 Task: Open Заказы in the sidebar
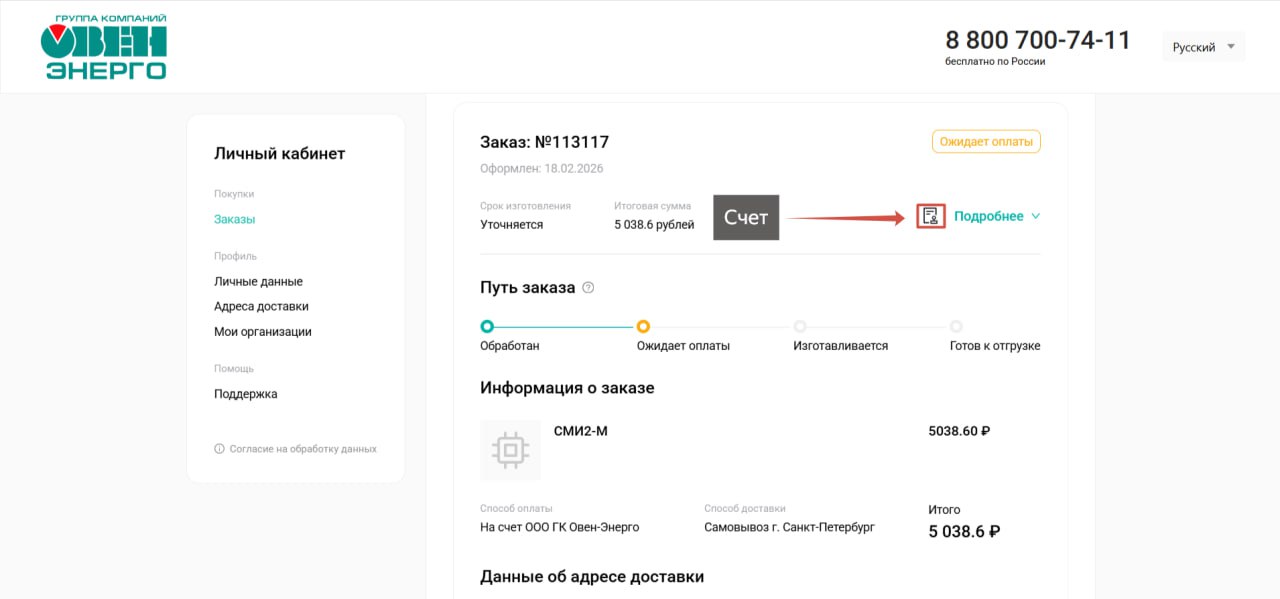[234, 219]
